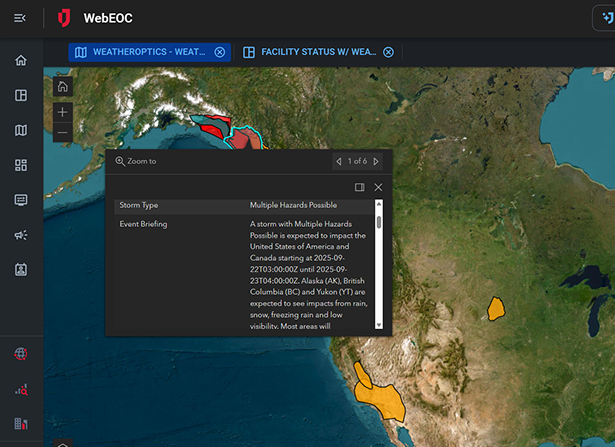Screen dimensions: 615x447
Task: Reset map to default home view
Action: (63, 87)
